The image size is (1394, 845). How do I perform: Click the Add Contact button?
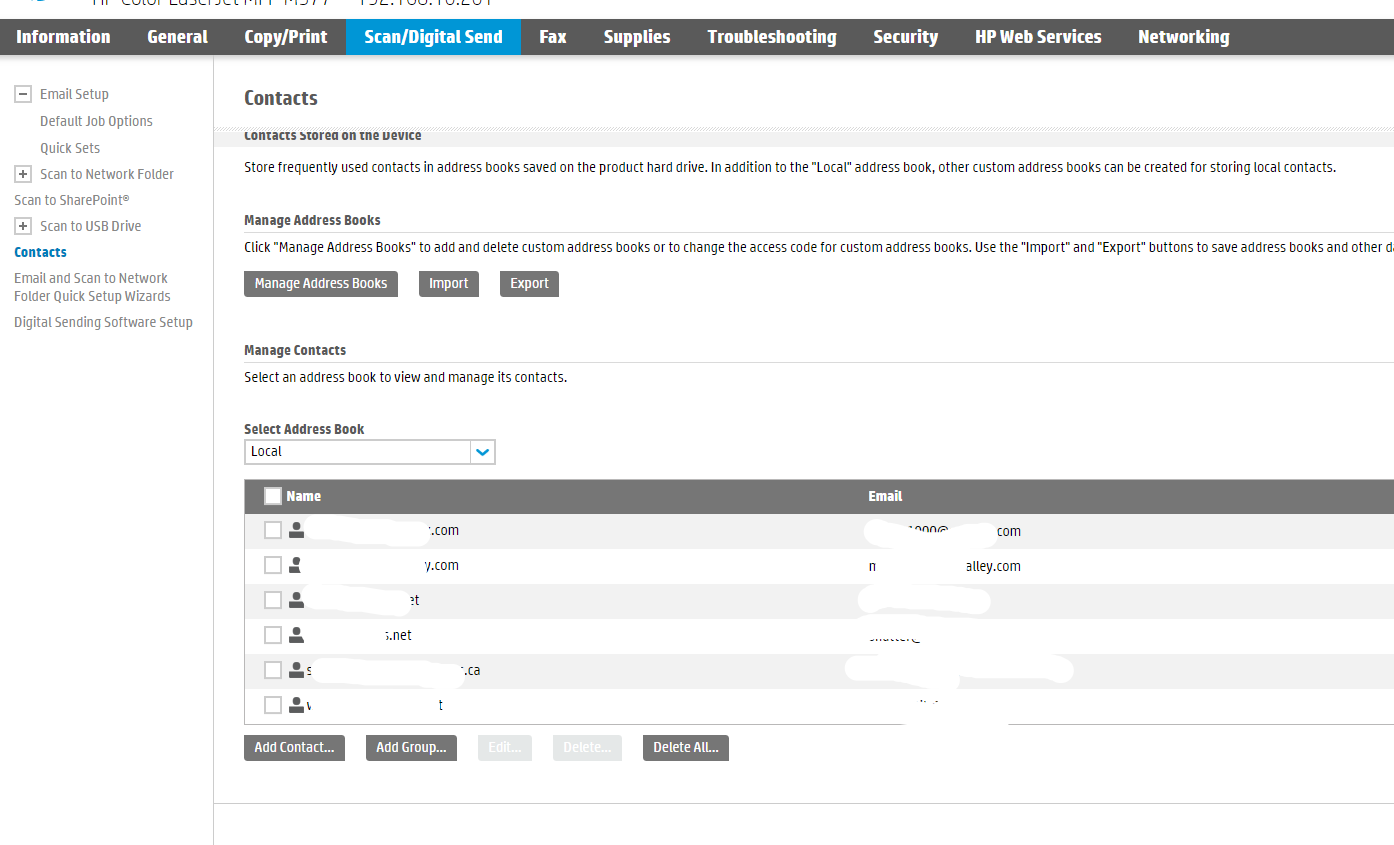click(x=294, y=747)
